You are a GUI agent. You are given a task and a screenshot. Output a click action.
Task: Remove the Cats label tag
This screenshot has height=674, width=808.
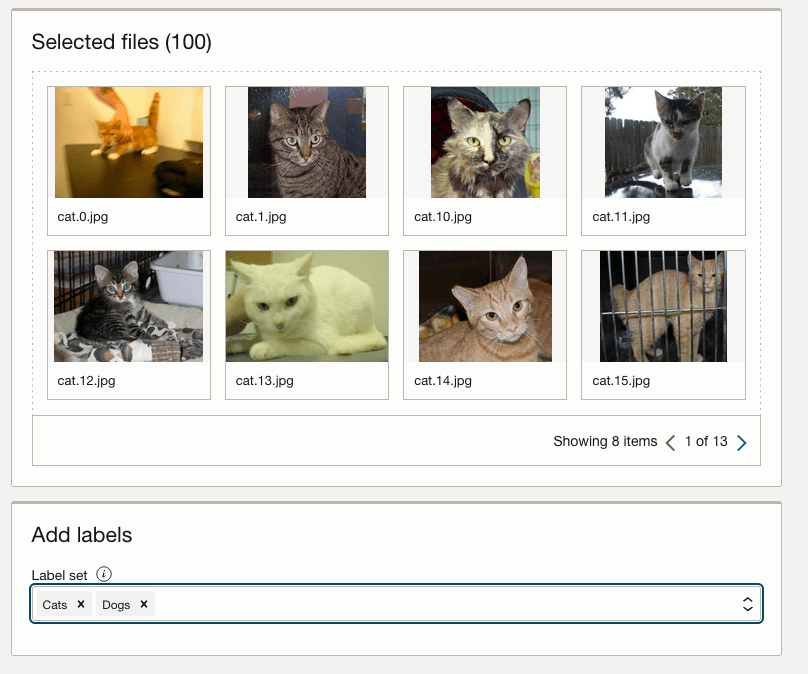(x=81, y=604)
